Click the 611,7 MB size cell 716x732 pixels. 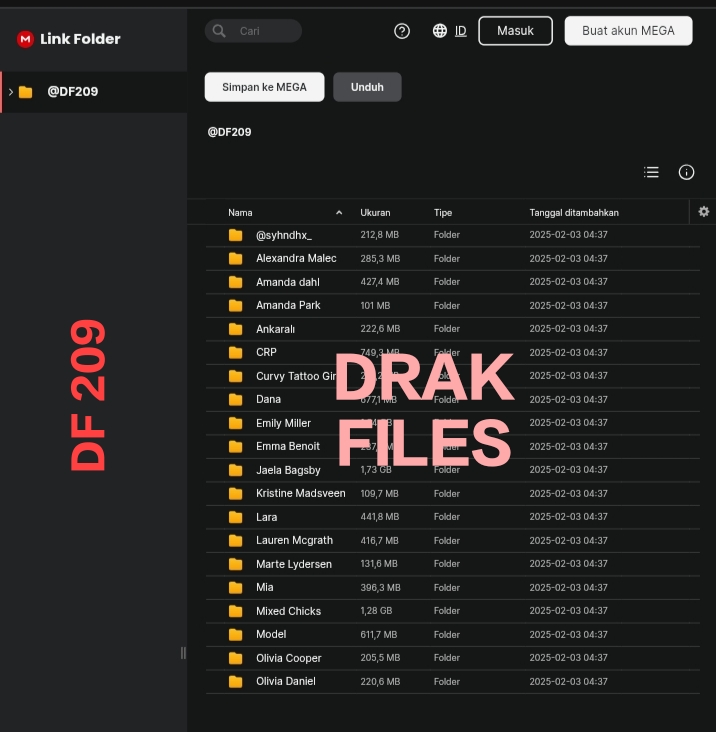tap(379, 634)
